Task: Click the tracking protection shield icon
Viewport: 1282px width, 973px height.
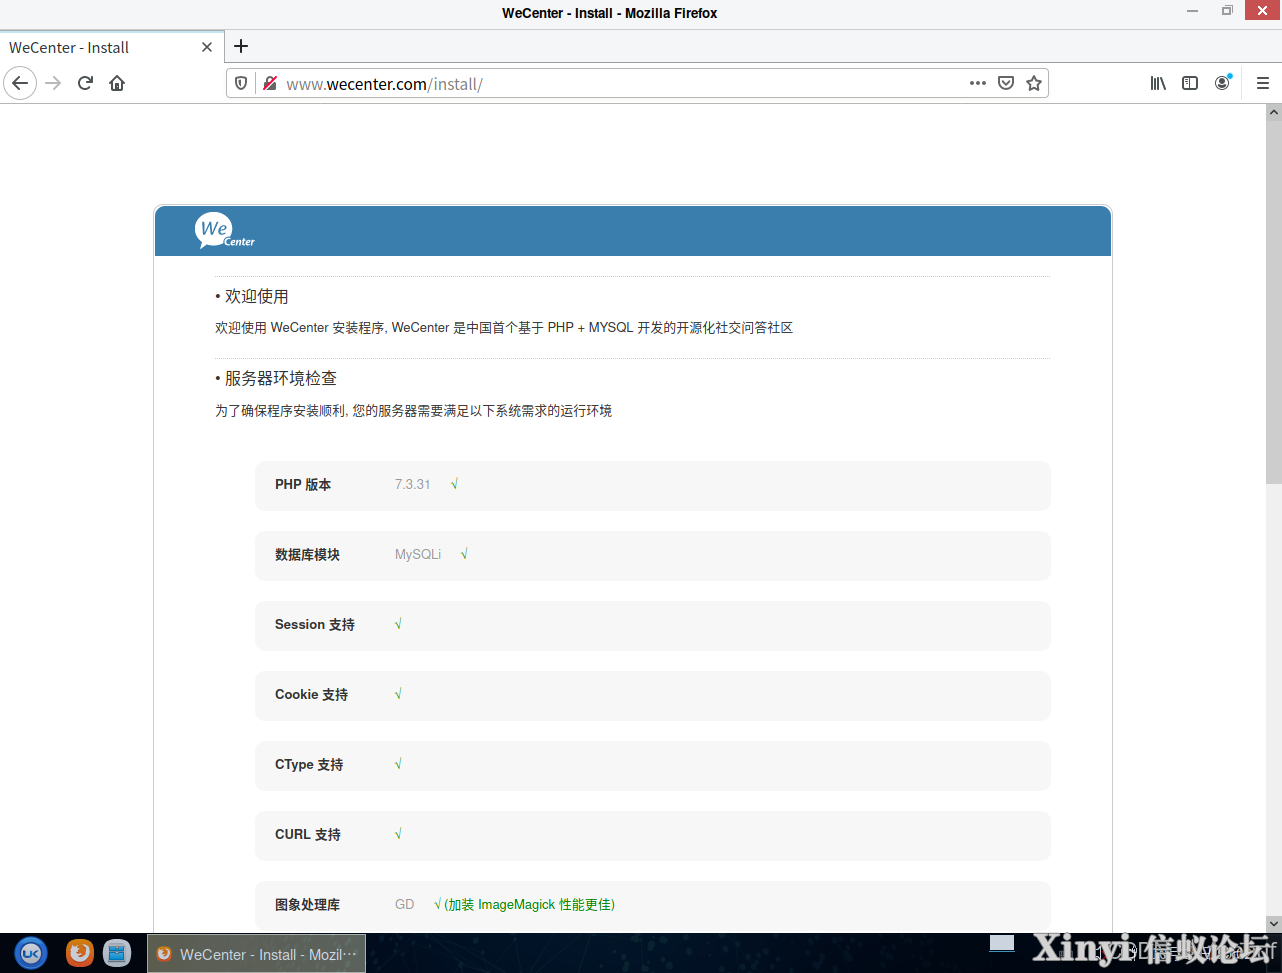Action: coord(241,83)
